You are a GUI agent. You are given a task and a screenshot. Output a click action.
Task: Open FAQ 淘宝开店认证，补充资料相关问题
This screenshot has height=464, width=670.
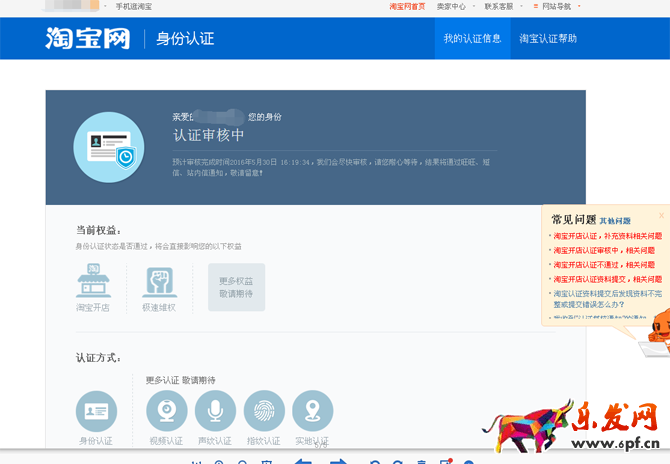point(608,236)
